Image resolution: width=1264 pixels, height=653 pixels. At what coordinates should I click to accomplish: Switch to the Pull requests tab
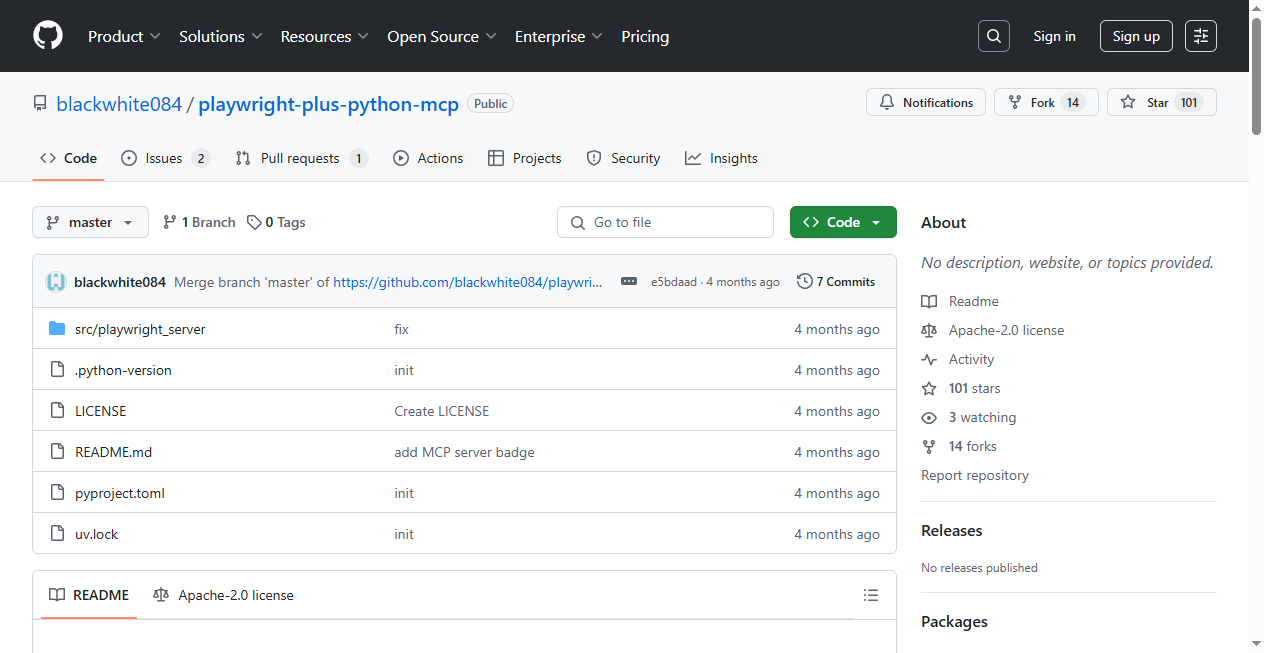coord(302,158)
